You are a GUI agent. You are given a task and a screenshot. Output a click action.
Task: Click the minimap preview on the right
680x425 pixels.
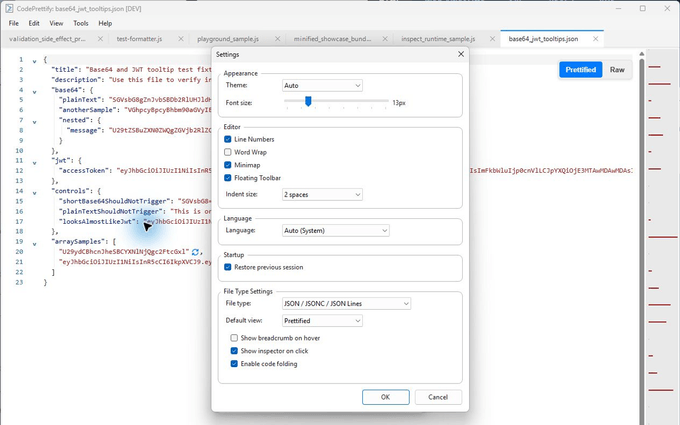click(661, 236)
